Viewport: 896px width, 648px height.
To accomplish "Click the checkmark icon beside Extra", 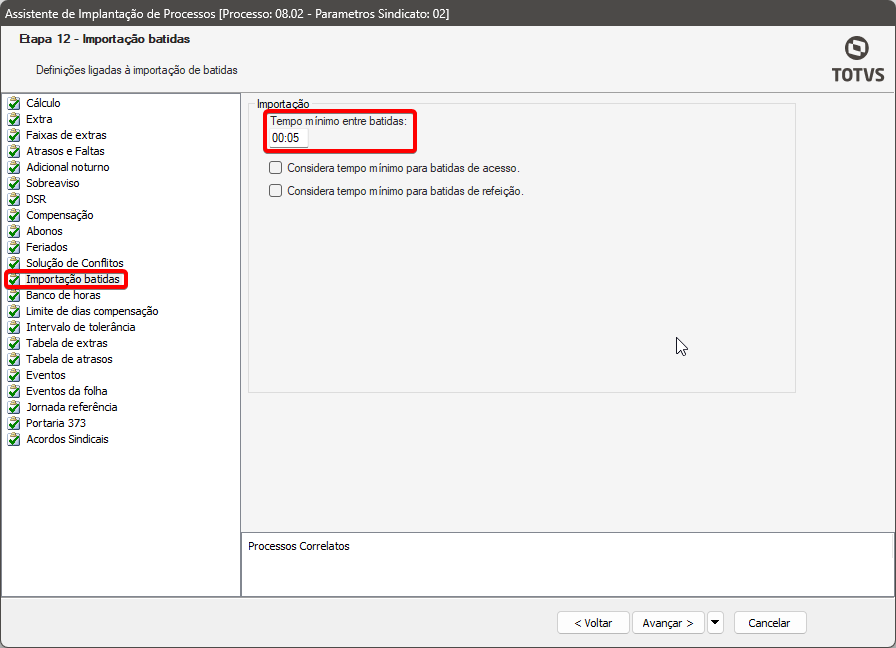I will click(x=14, y=119).
